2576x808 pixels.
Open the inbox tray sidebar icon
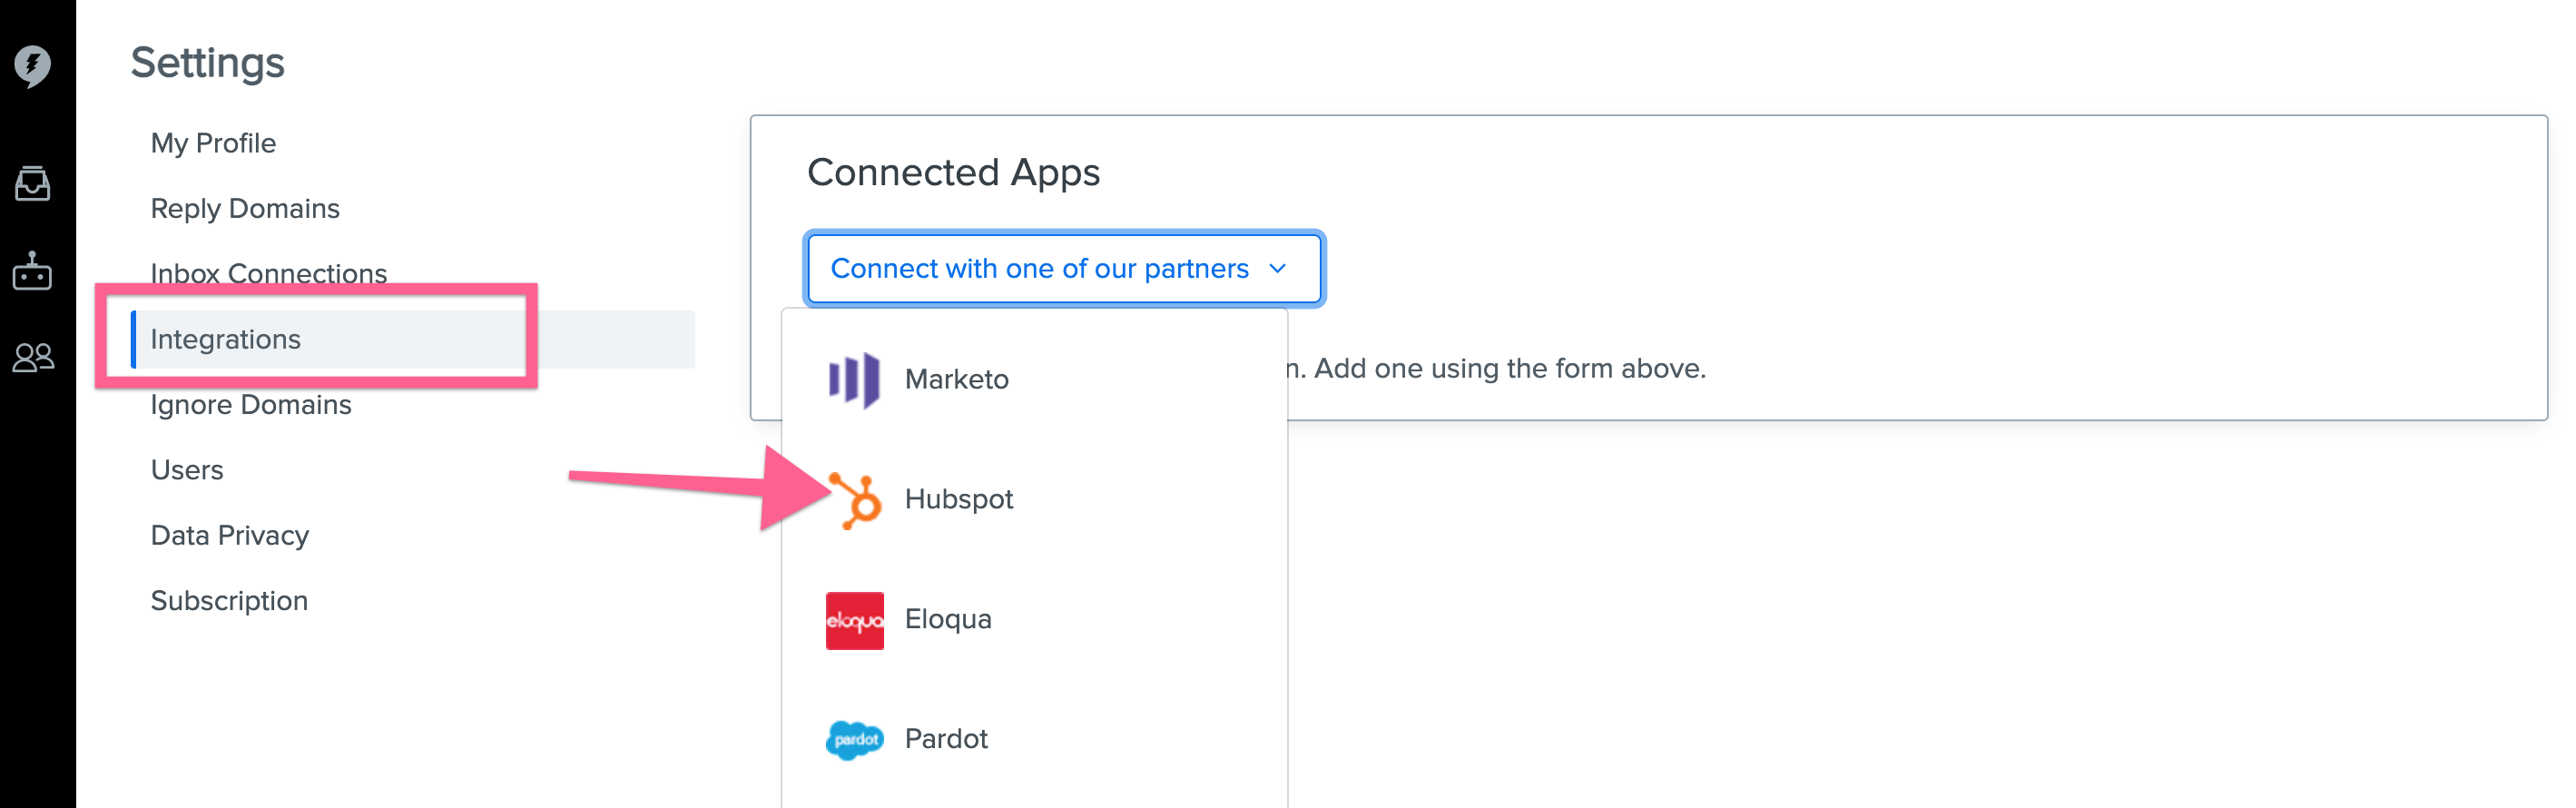coord(33,184)
